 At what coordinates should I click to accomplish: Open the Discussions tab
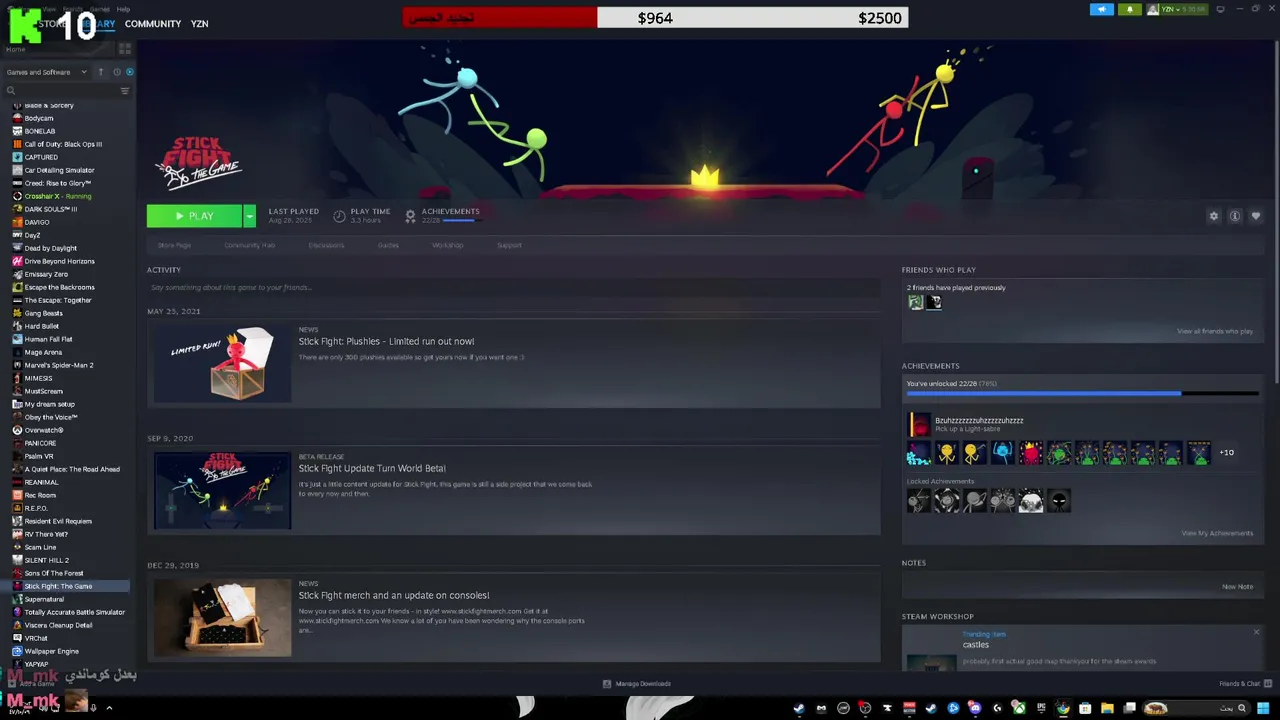pyautogui.click(x=326, y=245)
